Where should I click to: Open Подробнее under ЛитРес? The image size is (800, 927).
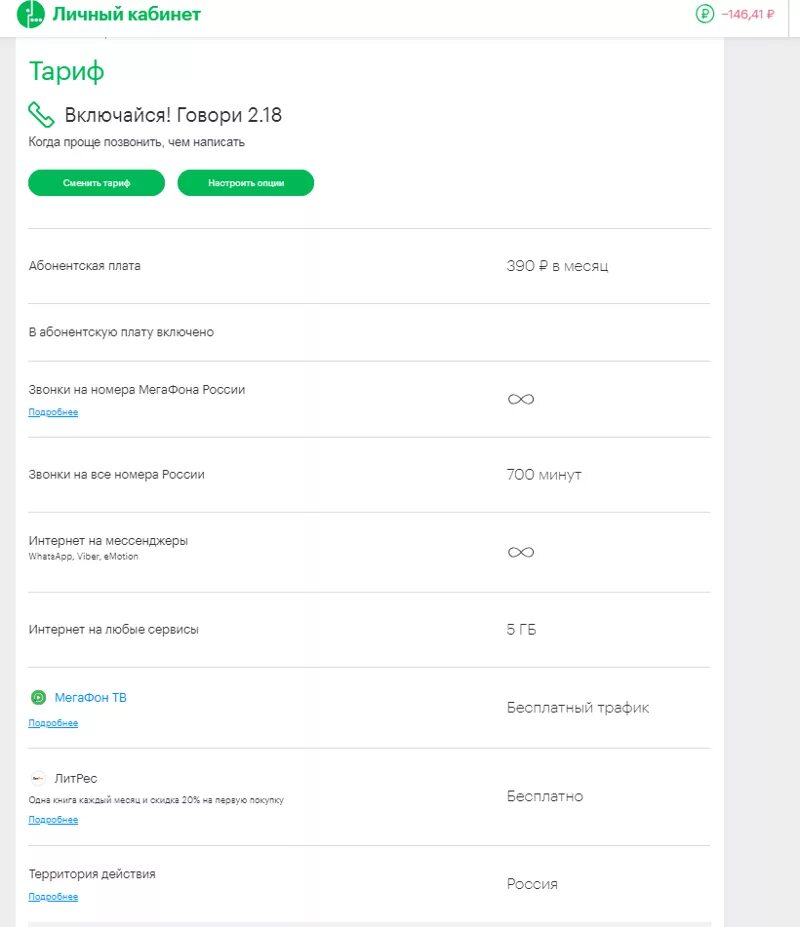(53, 820)
